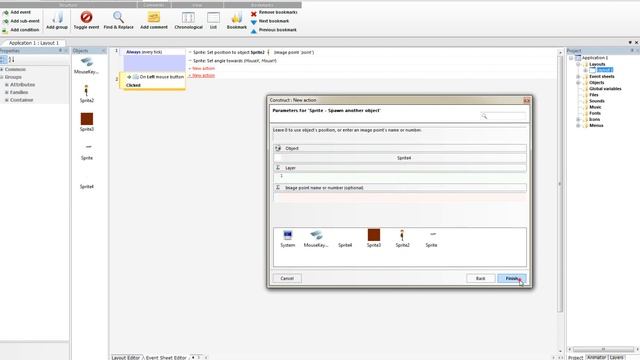Viewport: 640px width, 360px height.
Task: Go to Previous bookmark
Action: (x=273, y=30)
